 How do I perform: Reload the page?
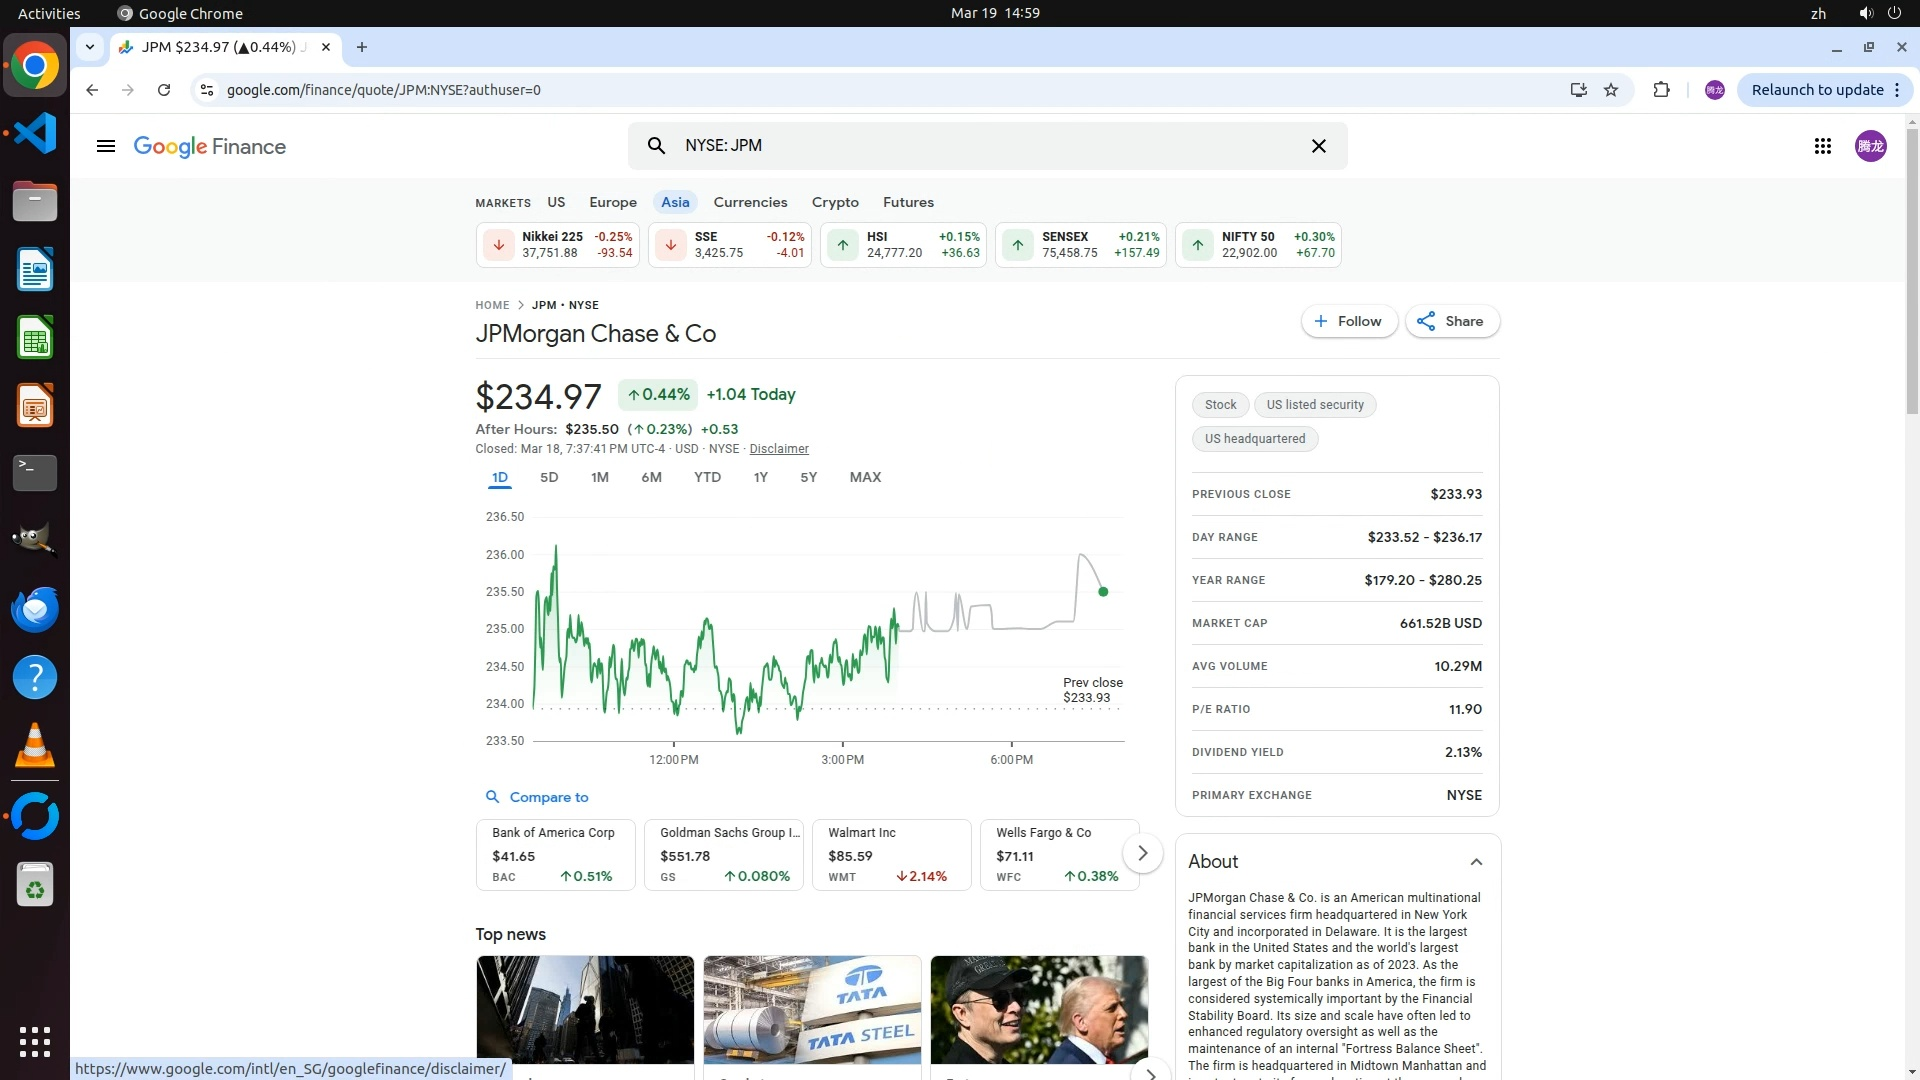tap(164, 90)
